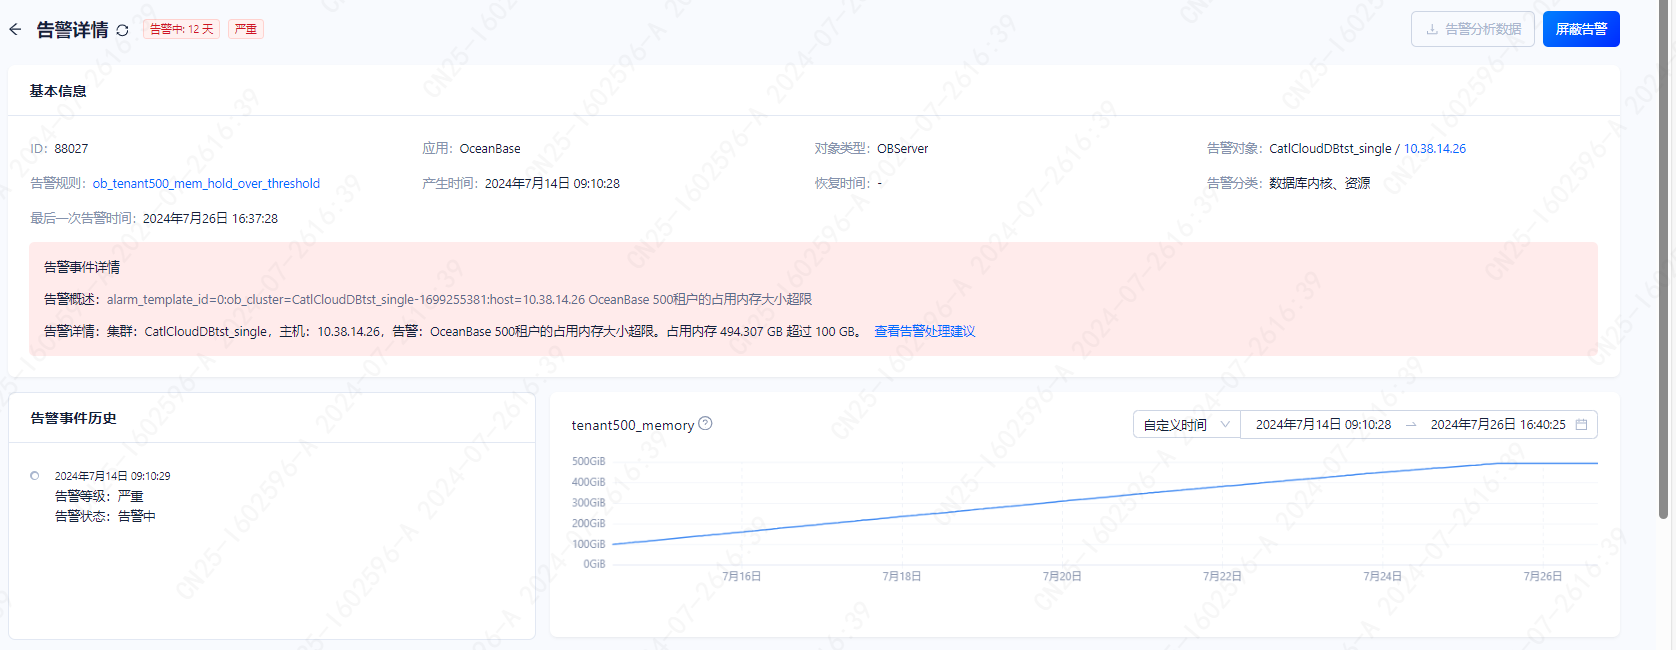Select the 对象类型 value OBServer
Viewport: 1676px width, 650px height.
(x=903, y=148)
